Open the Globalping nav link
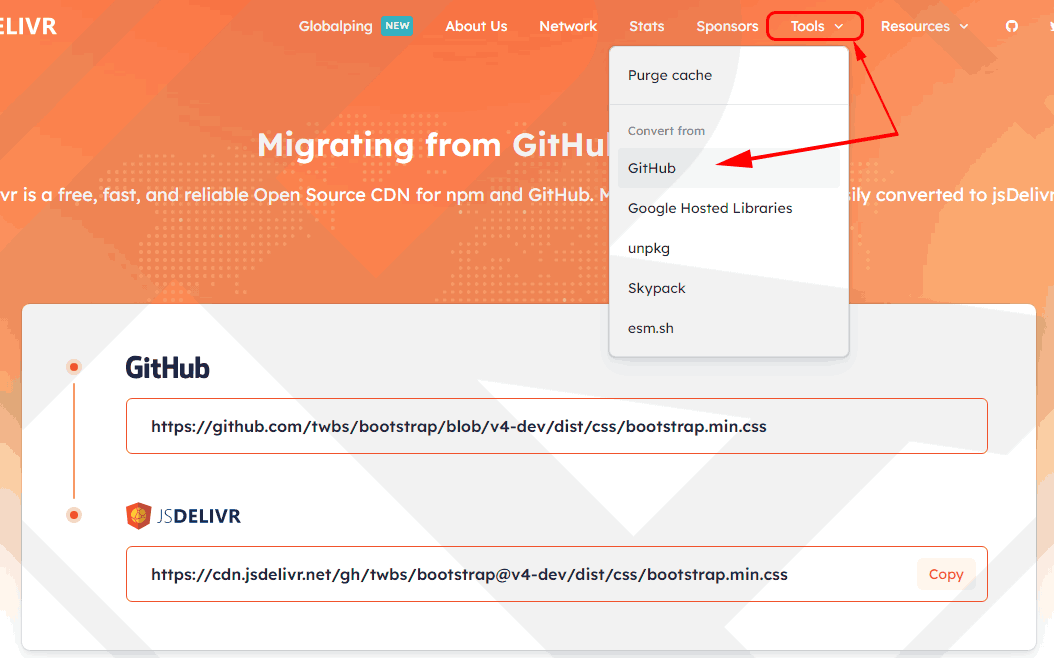1054x658 pixels. pos(335,26)
